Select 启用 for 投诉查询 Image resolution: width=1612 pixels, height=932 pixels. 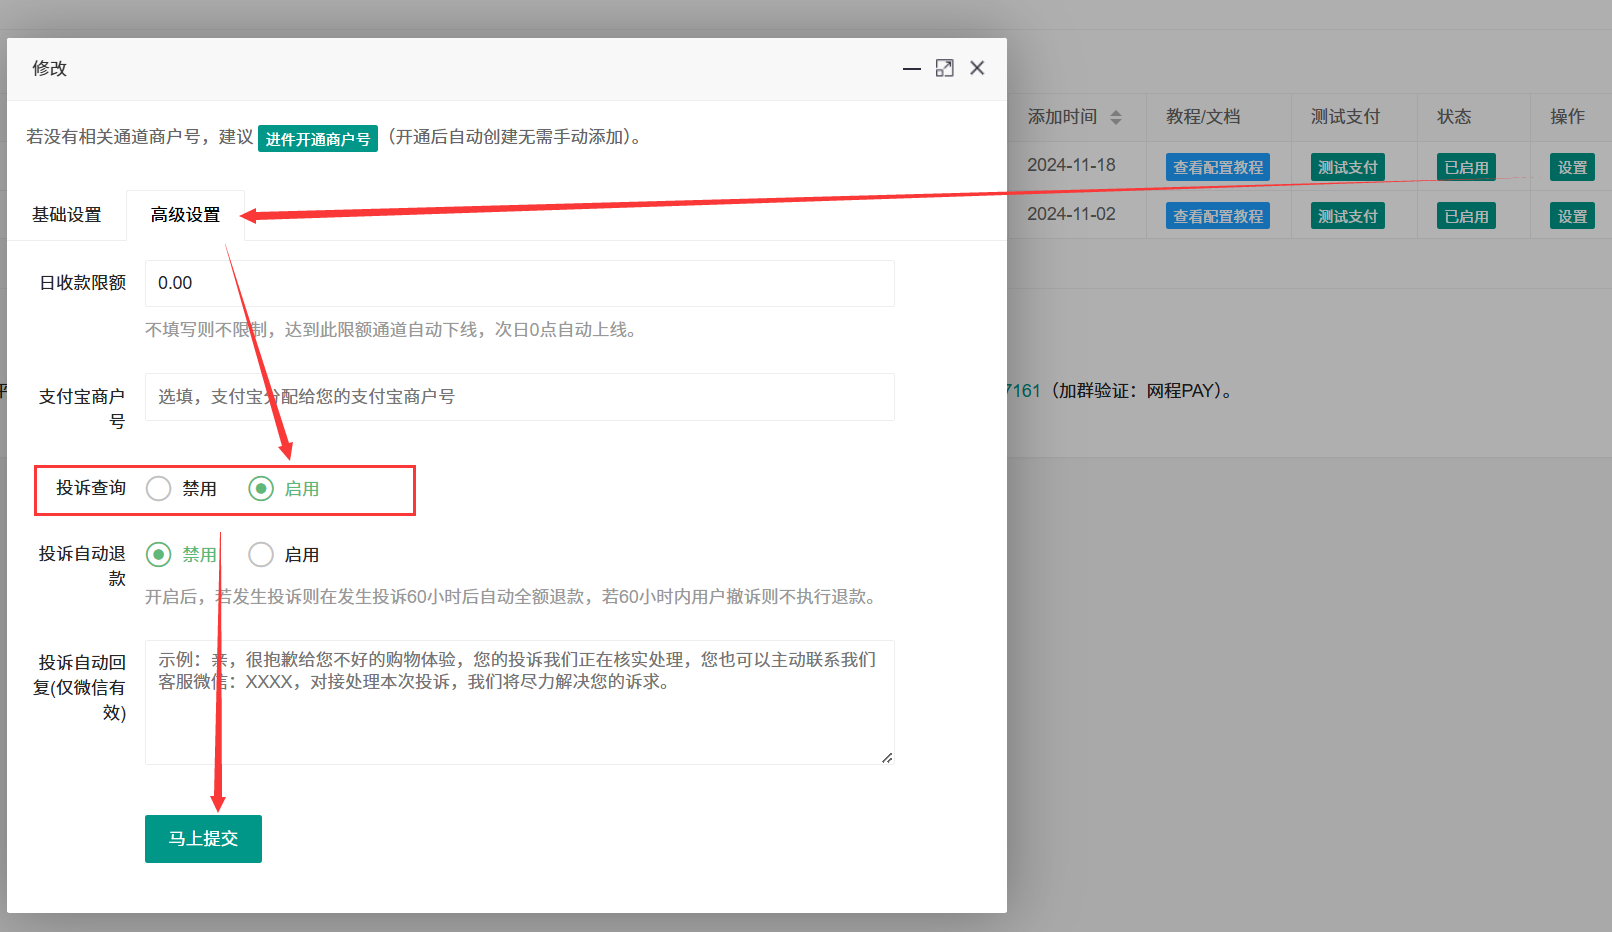[261, 489]
